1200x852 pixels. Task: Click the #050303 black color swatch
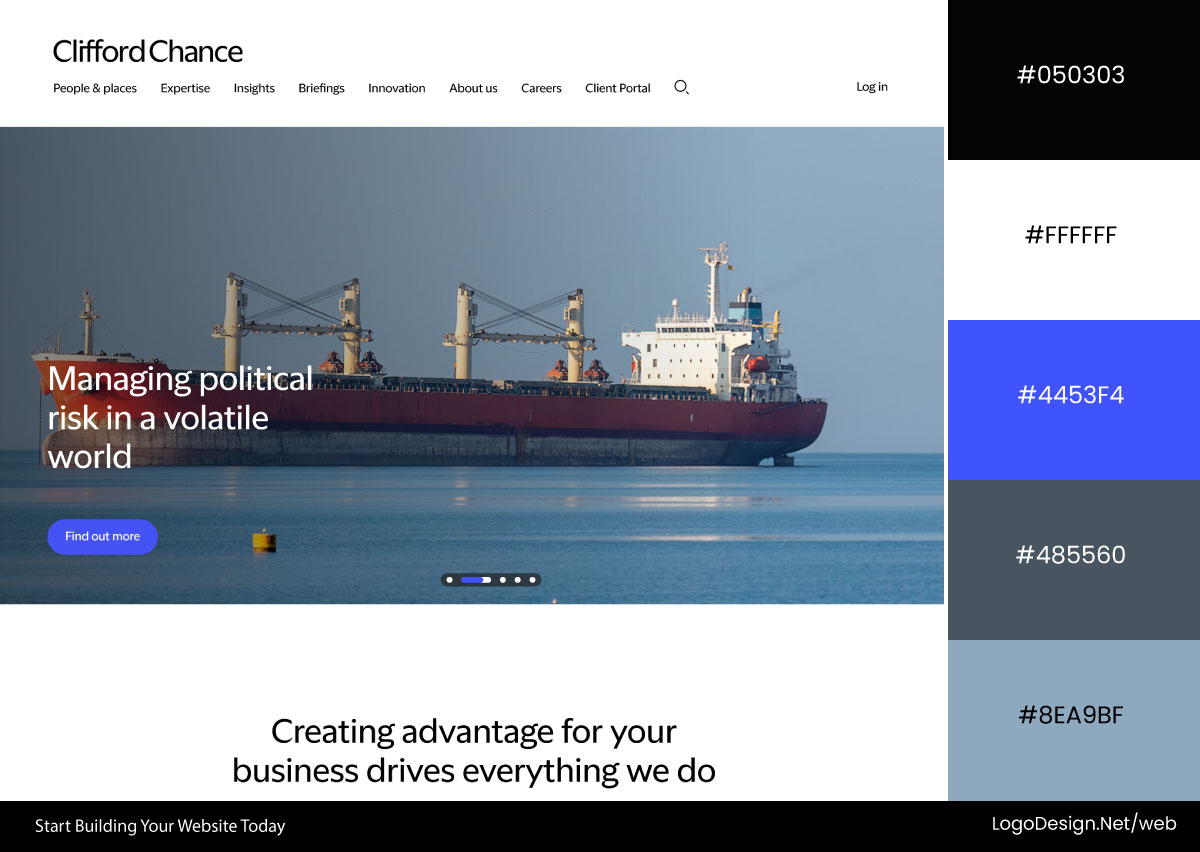[1074, 80]
